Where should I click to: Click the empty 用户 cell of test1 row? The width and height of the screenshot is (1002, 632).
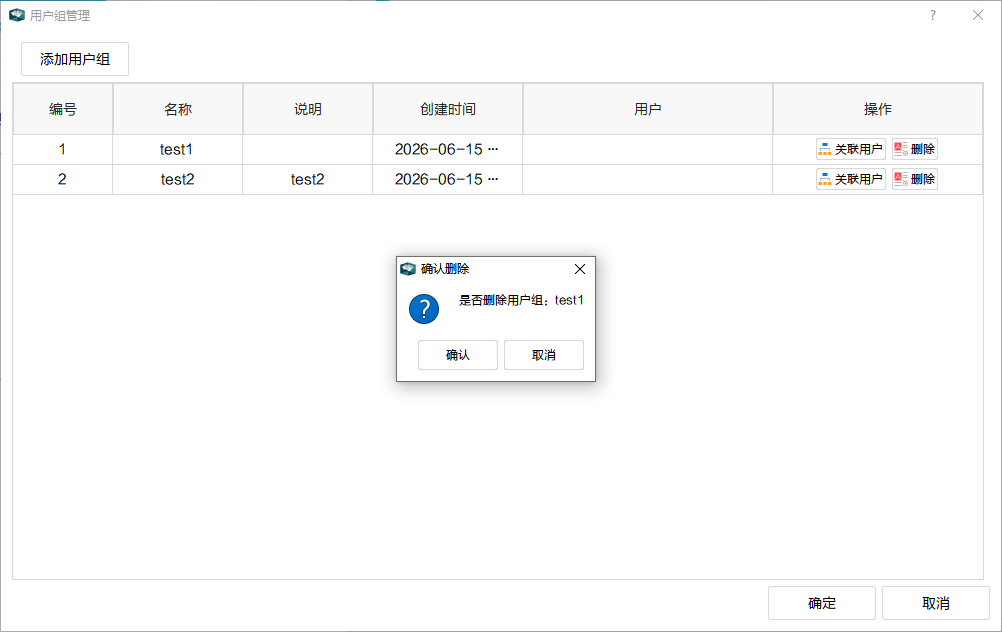[x=647, y=150]
